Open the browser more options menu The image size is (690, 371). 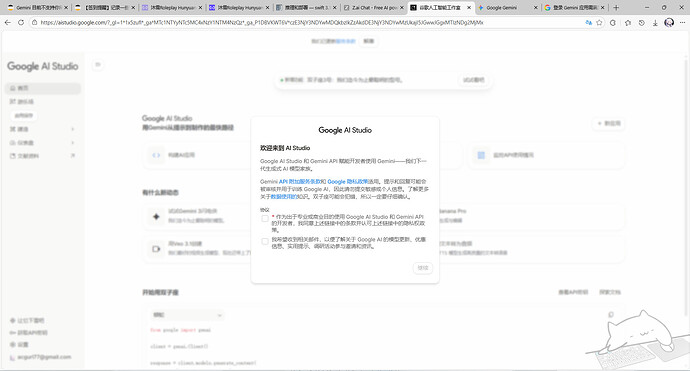683,22
